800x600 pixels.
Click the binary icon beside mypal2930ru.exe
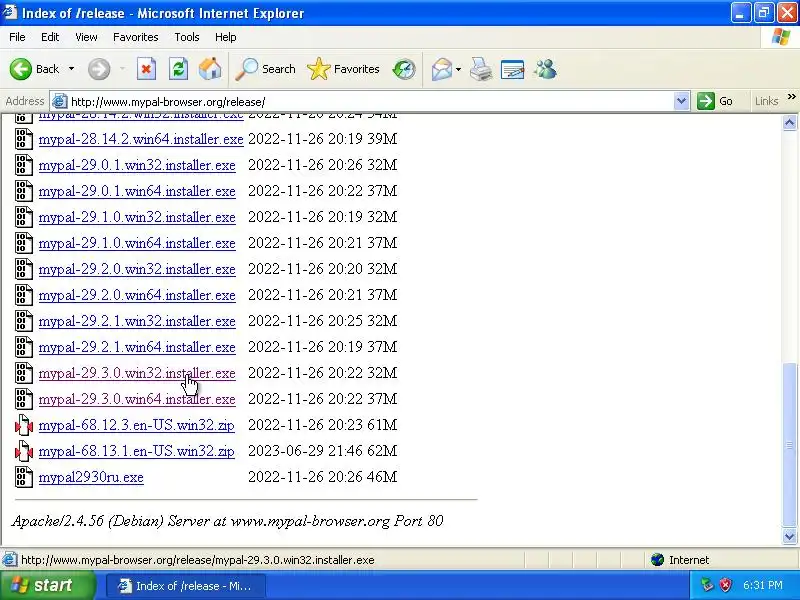(23, 477)
